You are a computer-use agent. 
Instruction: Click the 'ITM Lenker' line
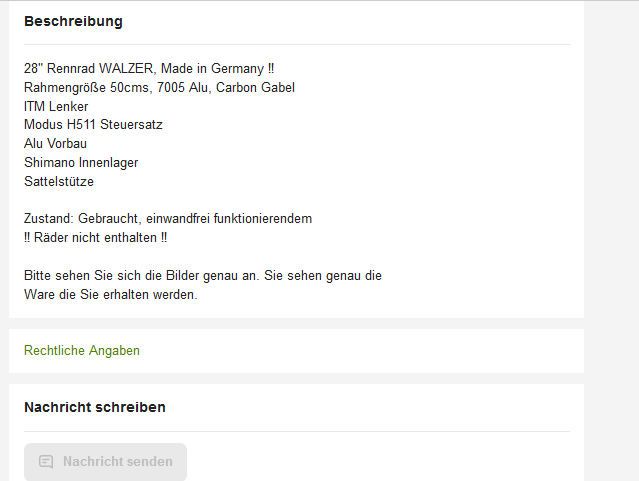56,107
